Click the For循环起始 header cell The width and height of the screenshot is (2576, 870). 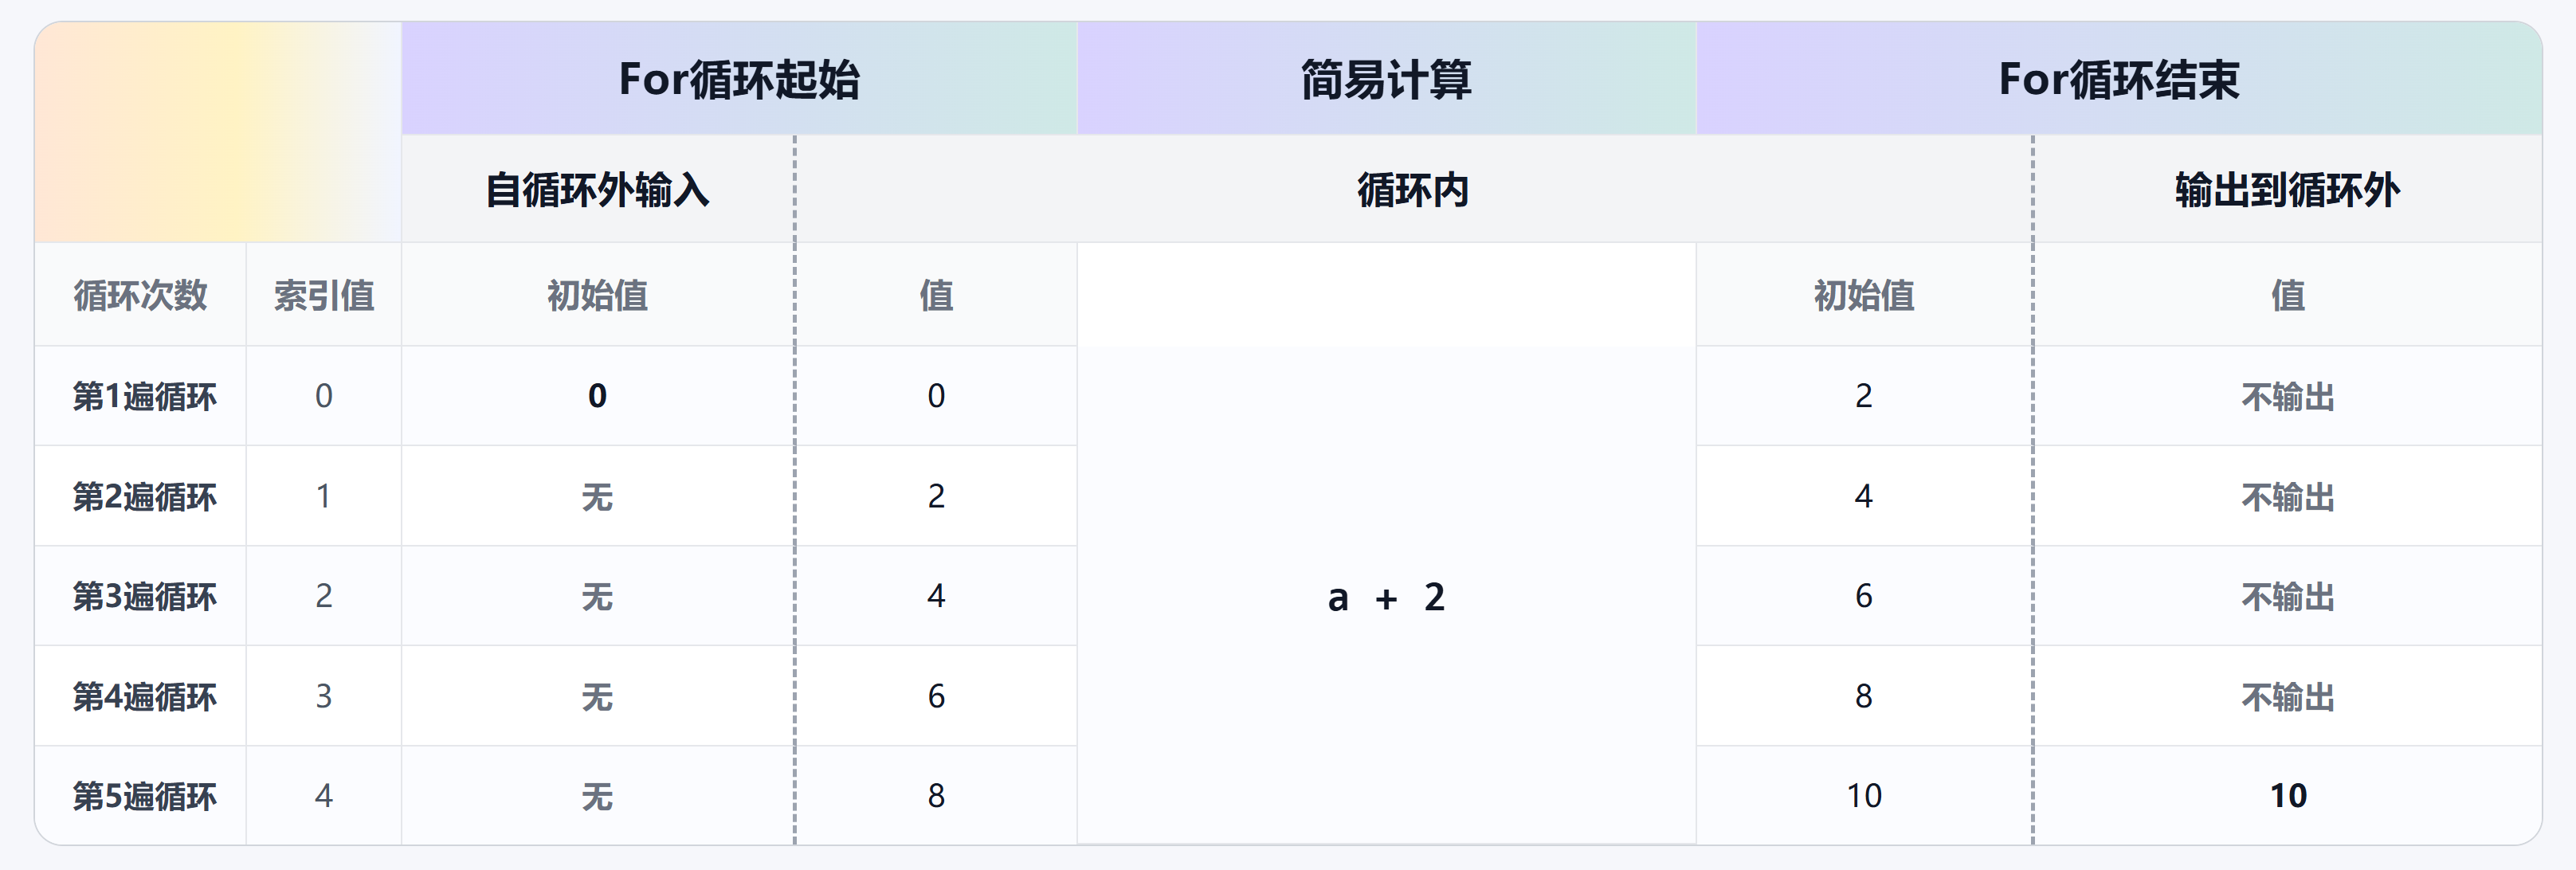tap(739, 80)
